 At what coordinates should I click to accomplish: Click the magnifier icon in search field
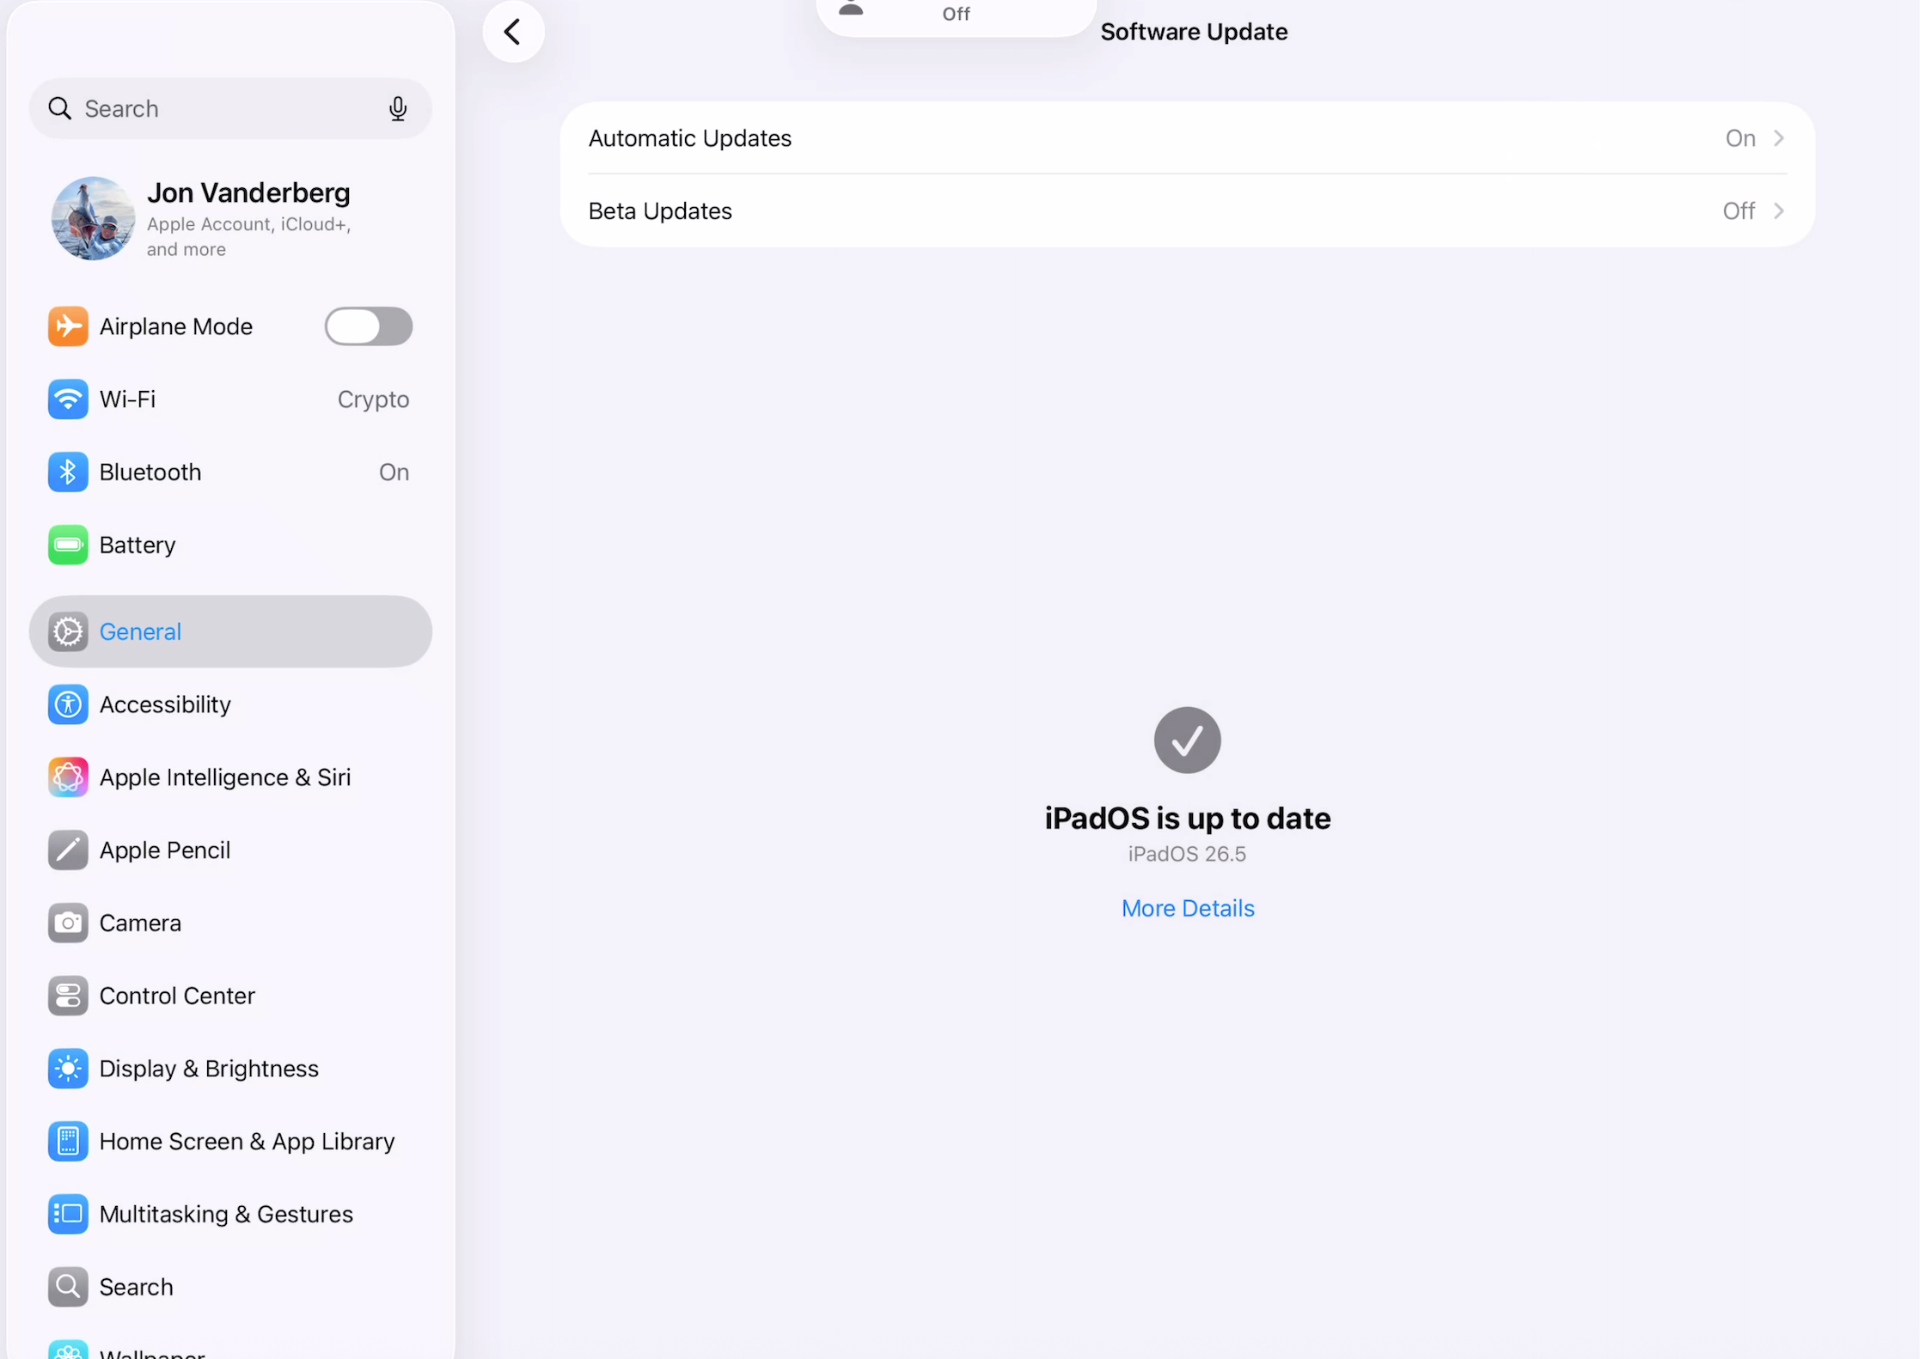tap(60, 108)
